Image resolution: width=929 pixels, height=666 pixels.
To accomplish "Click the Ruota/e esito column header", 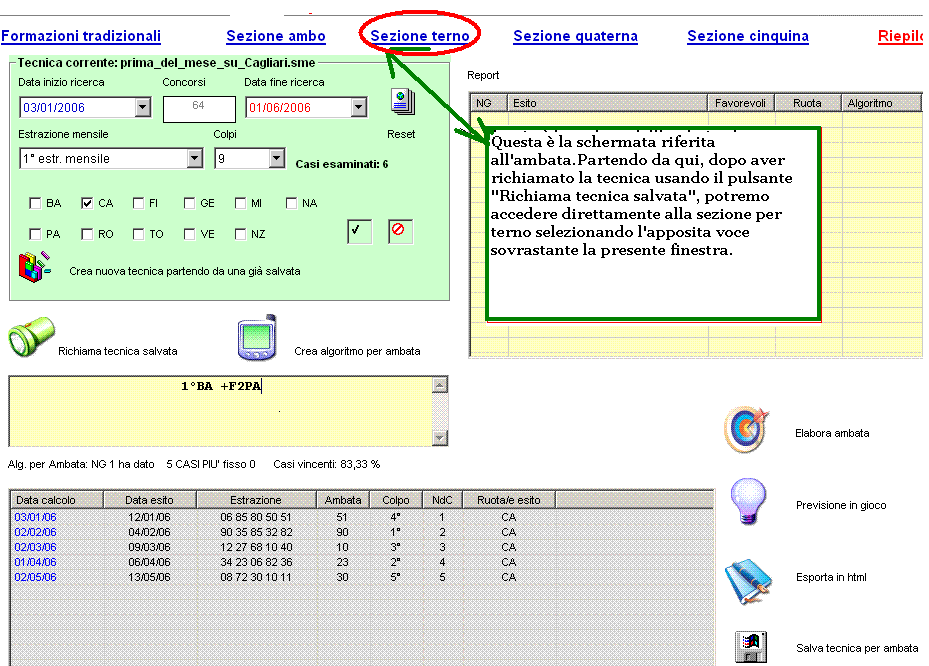I will tap(509, 500).
